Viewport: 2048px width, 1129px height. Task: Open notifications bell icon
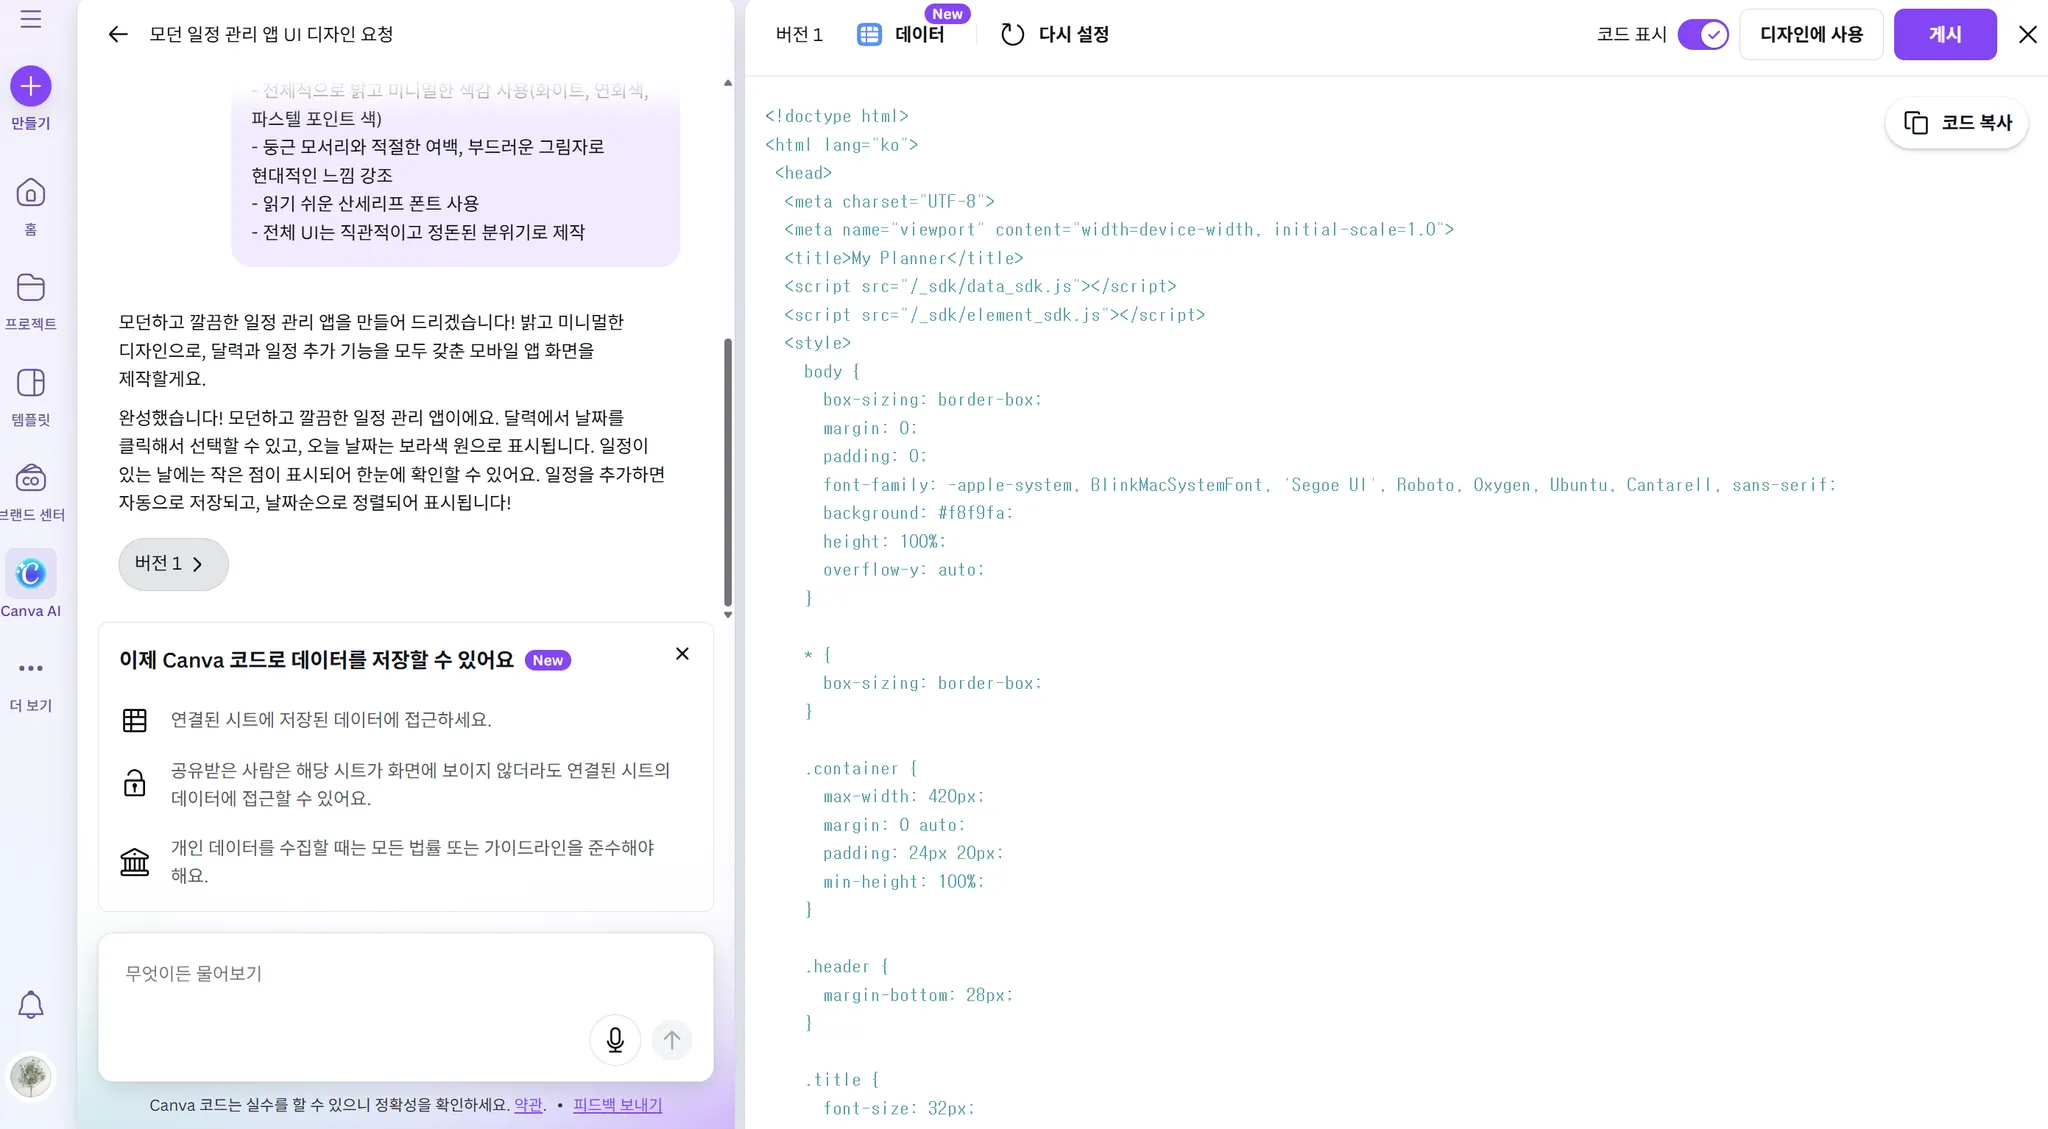[x=31, y=1005]
